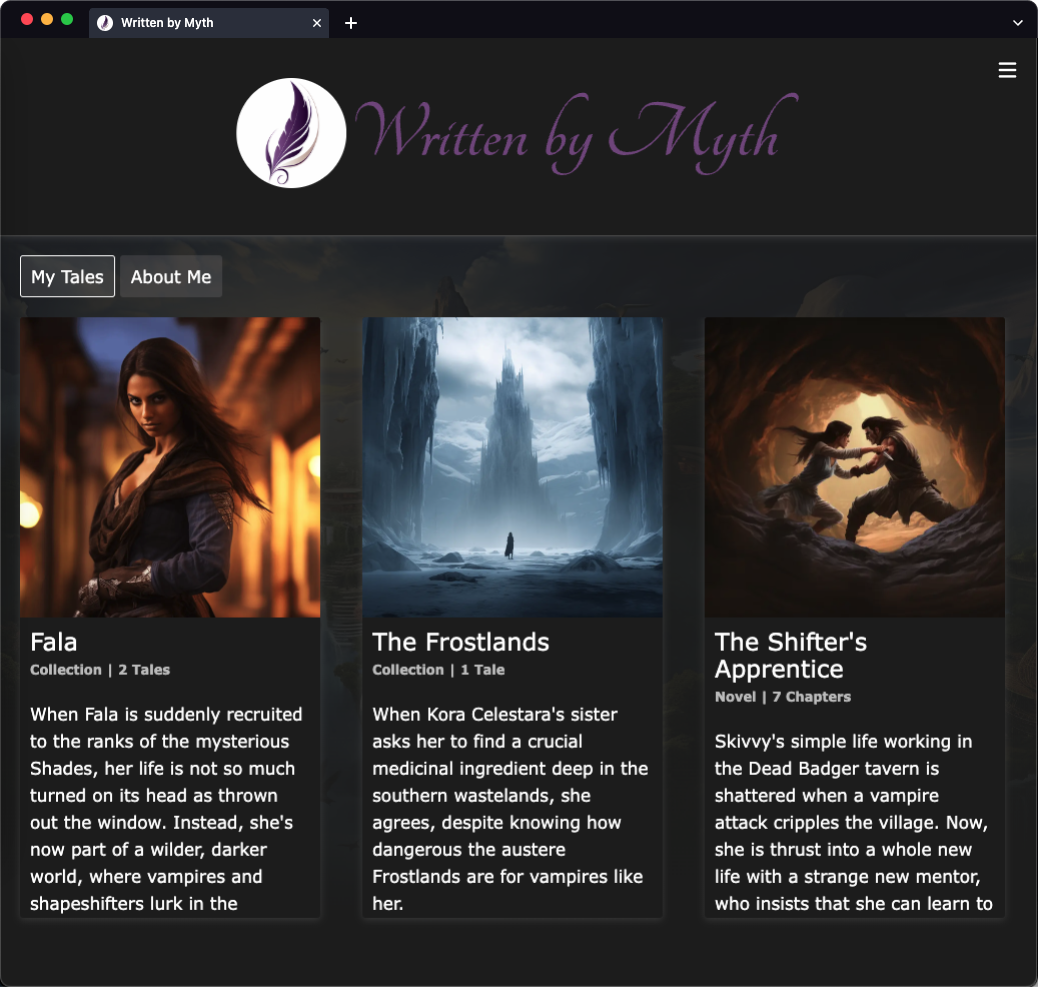Image resolution: width=1038 pixels, height=987 pixels.
Task: Open the hamburger menu icon
Action: [1007, 70]
